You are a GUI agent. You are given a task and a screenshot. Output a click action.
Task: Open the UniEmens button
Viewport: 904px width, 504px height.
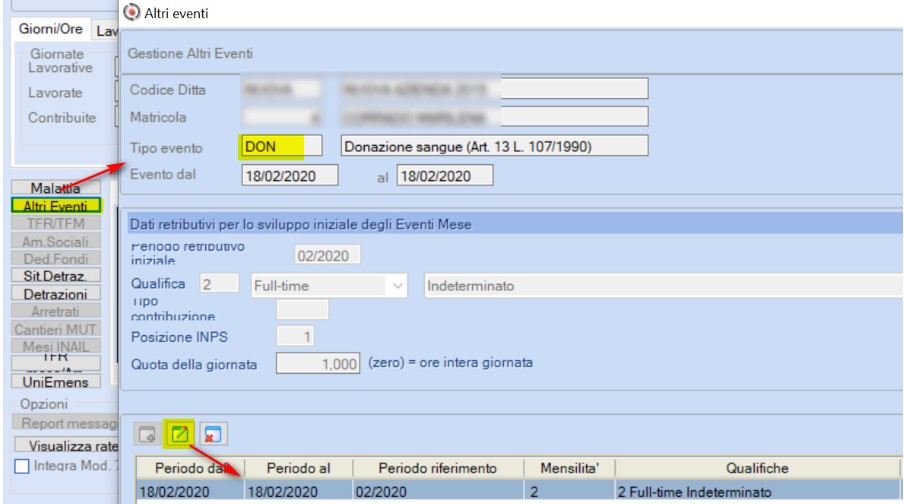coord(56,382)
